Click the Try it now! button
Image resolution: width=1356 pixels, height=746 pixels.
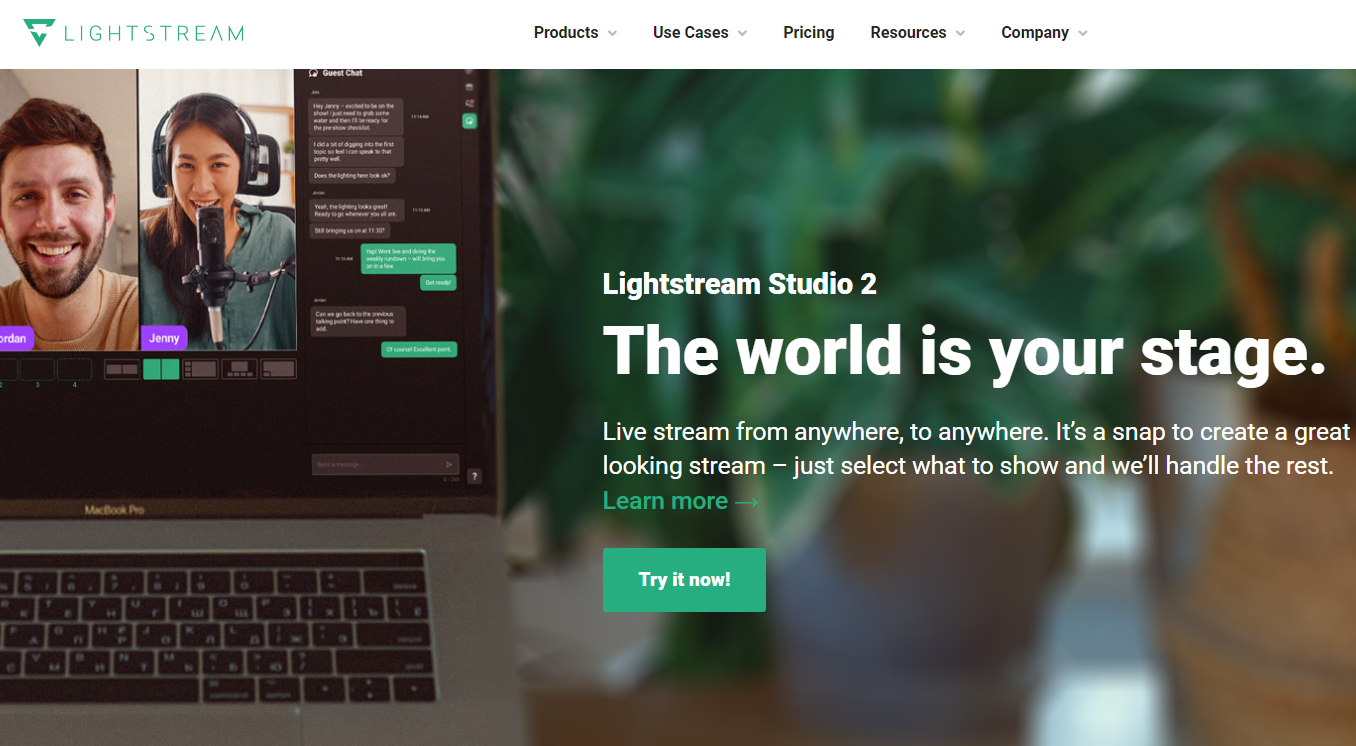(x=684, y=580)
